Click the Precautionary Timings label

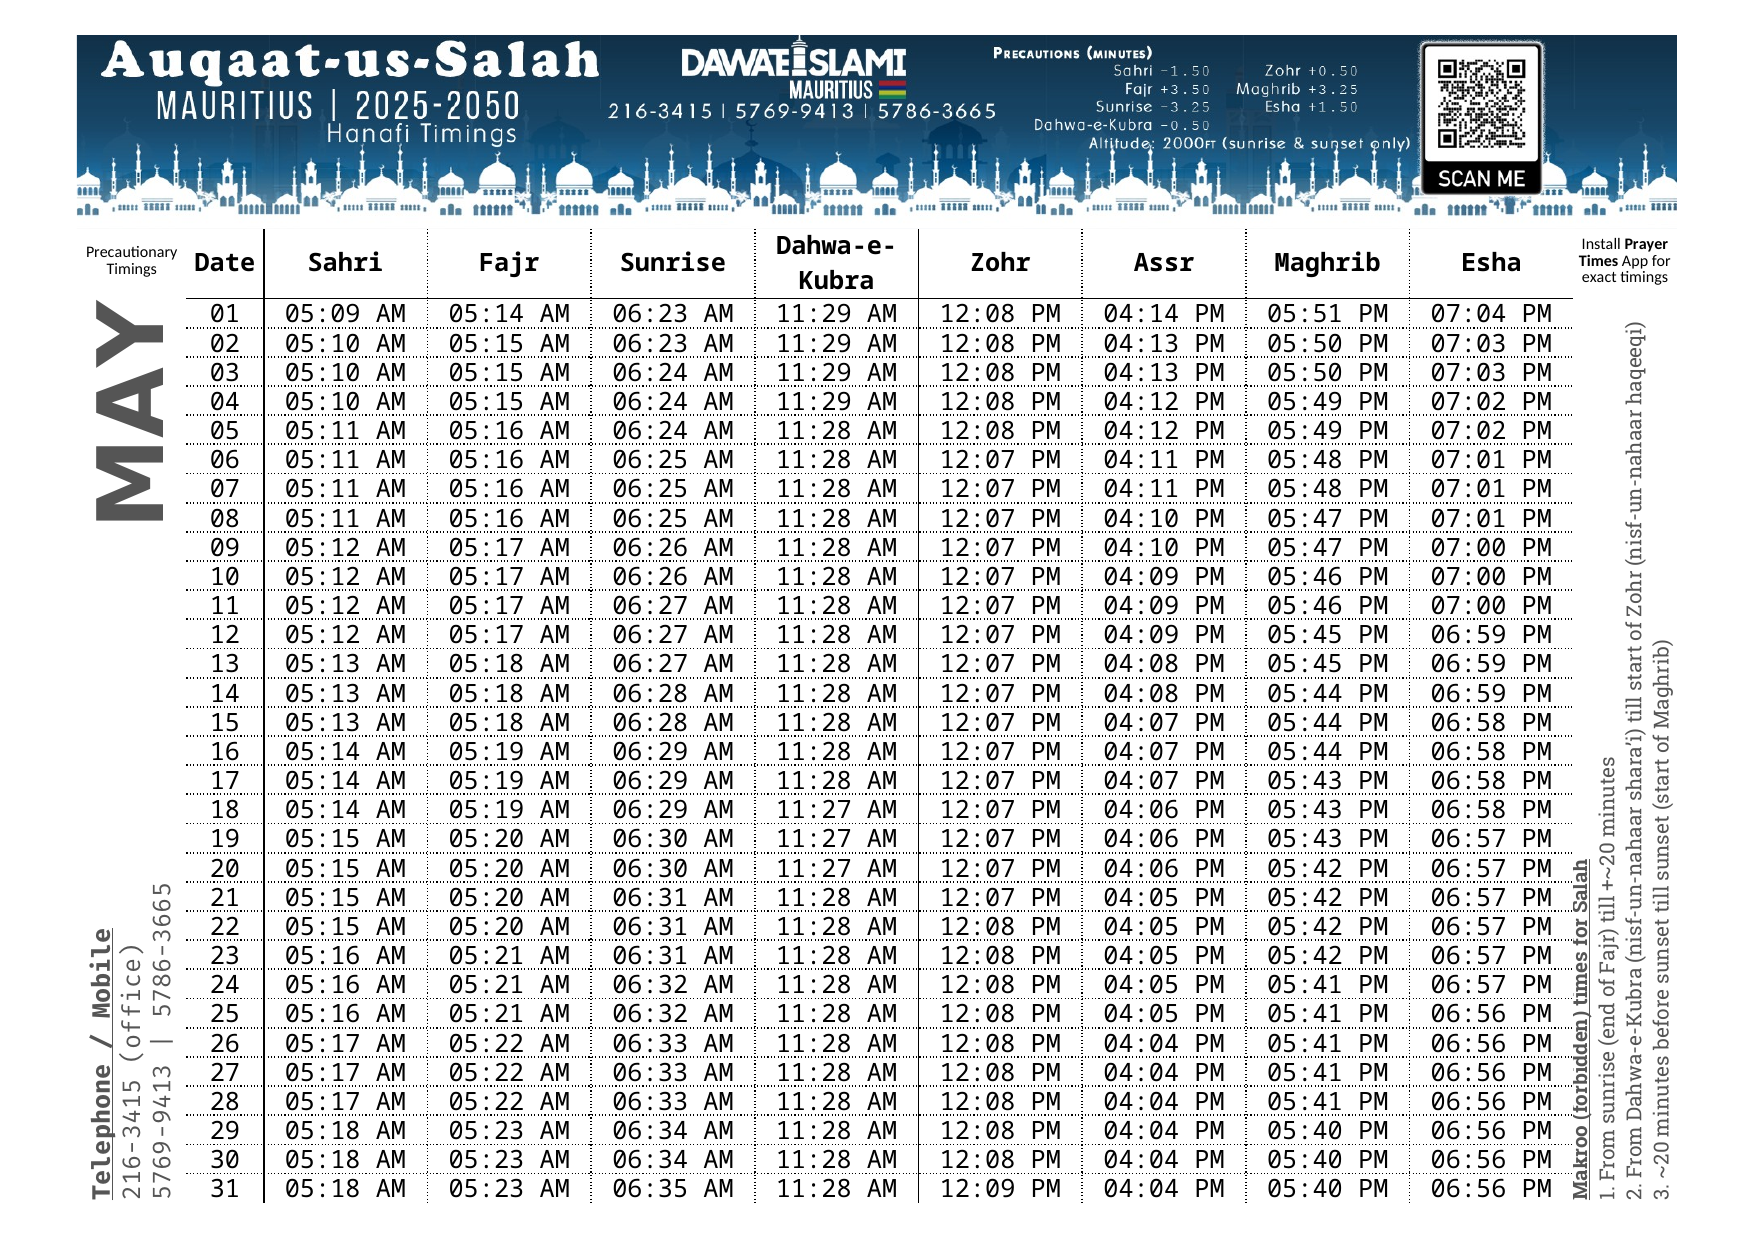[131, 261]
